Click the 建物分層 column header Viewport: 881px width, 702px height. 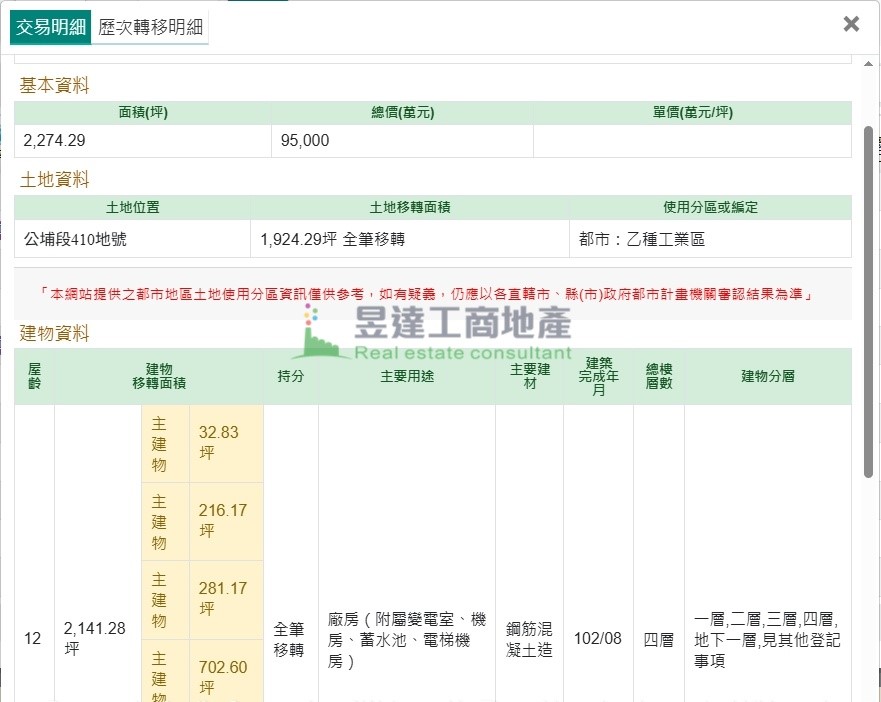tap(767, 377)
